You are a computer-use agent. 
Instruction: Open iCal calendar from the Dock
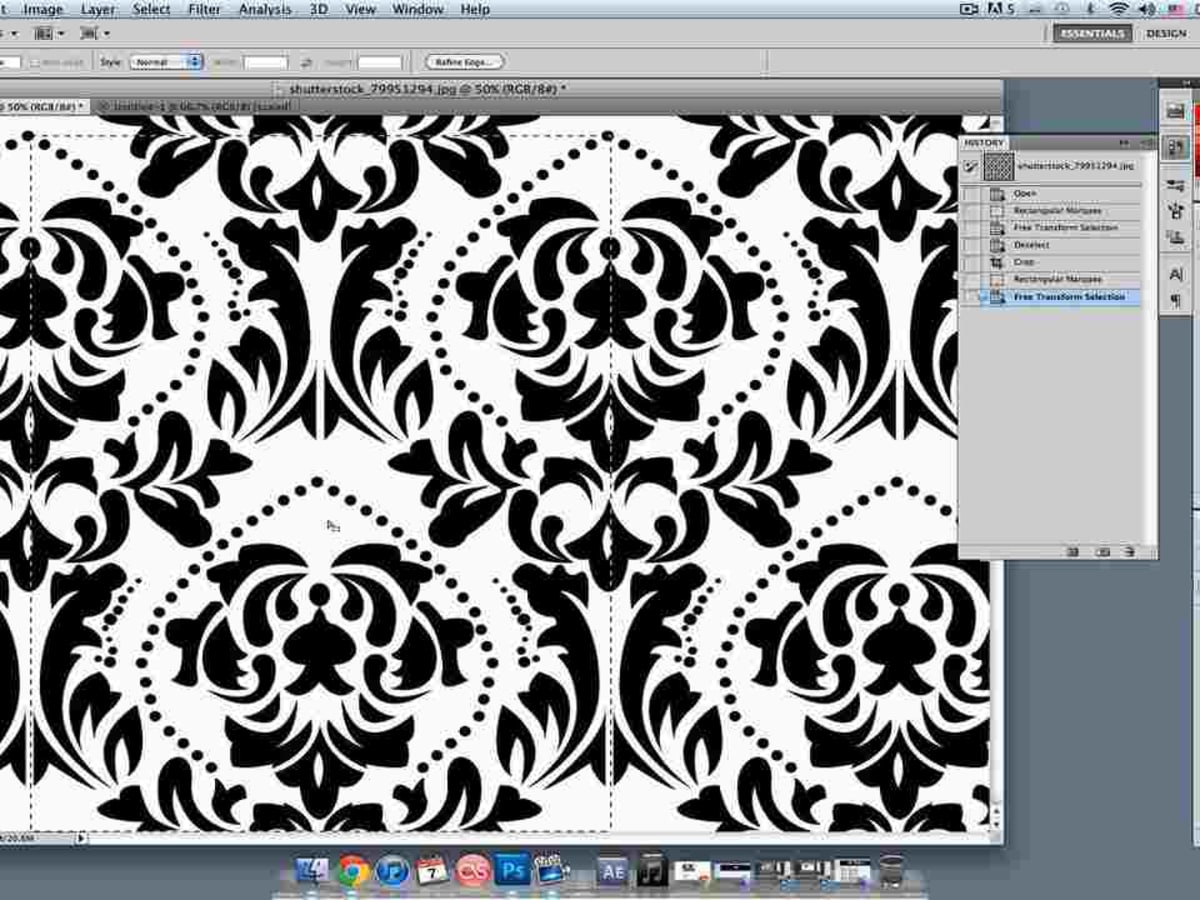click(x=433, y=871)
